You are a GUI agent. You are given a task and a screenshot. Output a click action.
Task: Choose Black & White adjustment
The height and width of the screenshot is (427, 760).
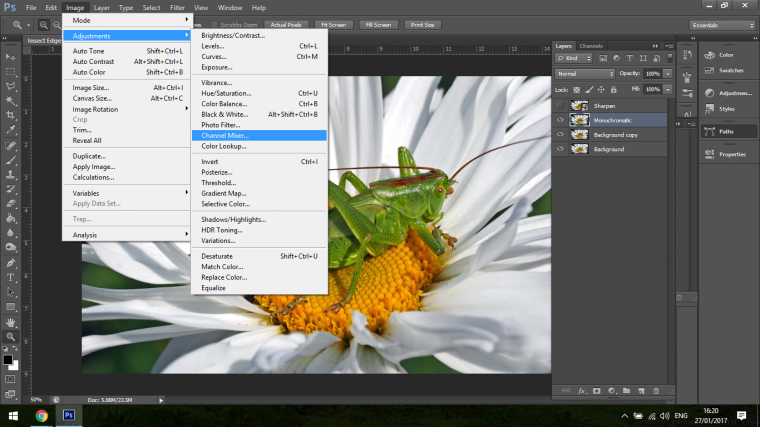click(259, 114)
